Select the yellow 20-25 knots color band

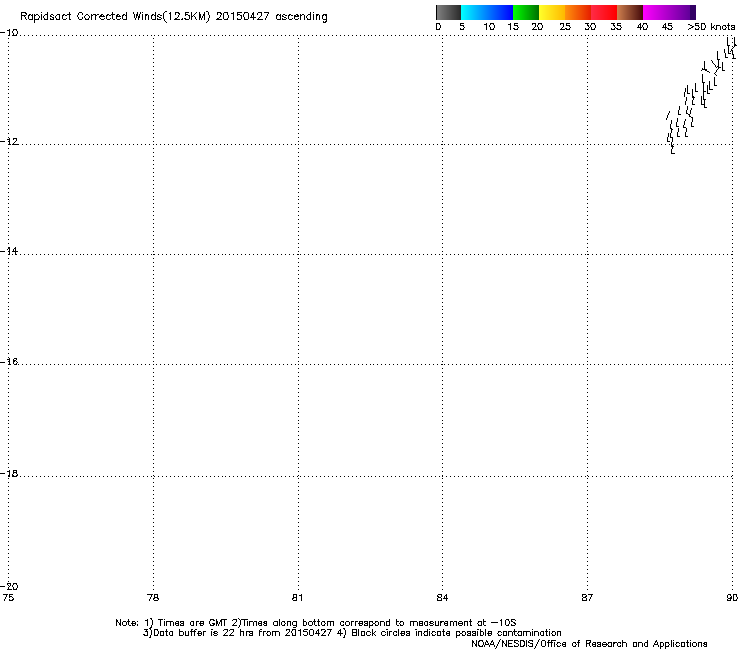(552, 12)
